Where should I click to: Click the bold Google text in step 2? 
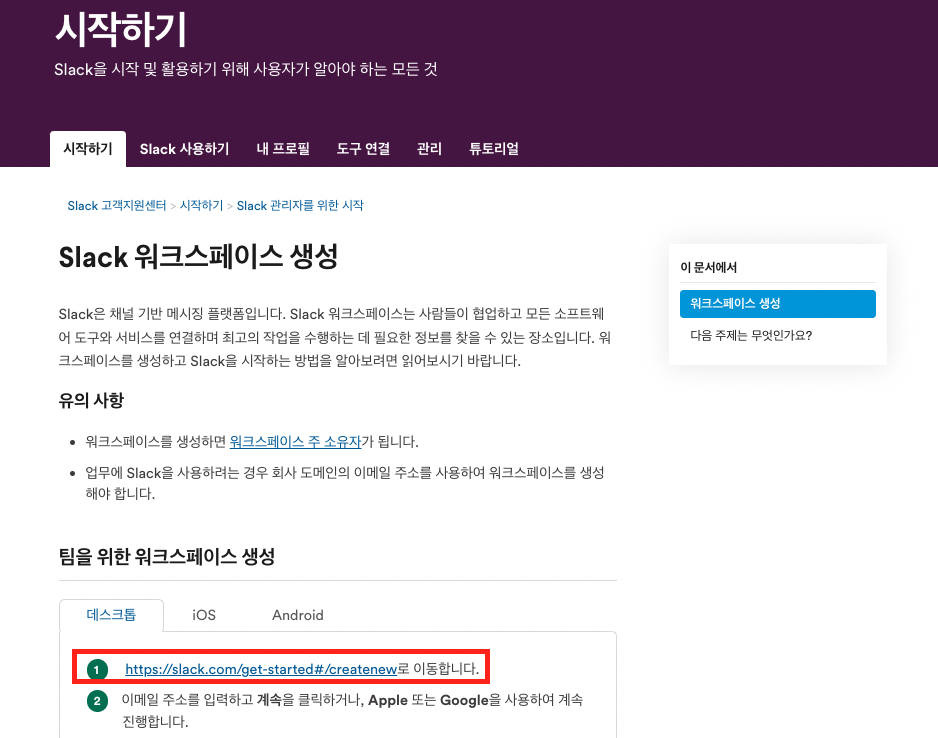tap(464, 700)
